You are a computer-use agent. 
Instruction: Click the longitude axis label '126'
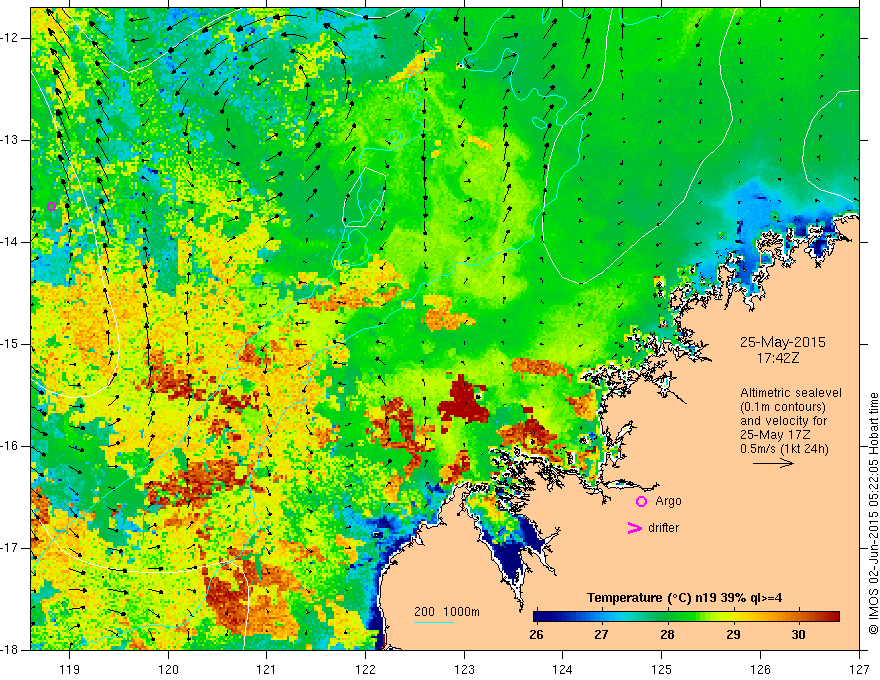coord(760,669)
